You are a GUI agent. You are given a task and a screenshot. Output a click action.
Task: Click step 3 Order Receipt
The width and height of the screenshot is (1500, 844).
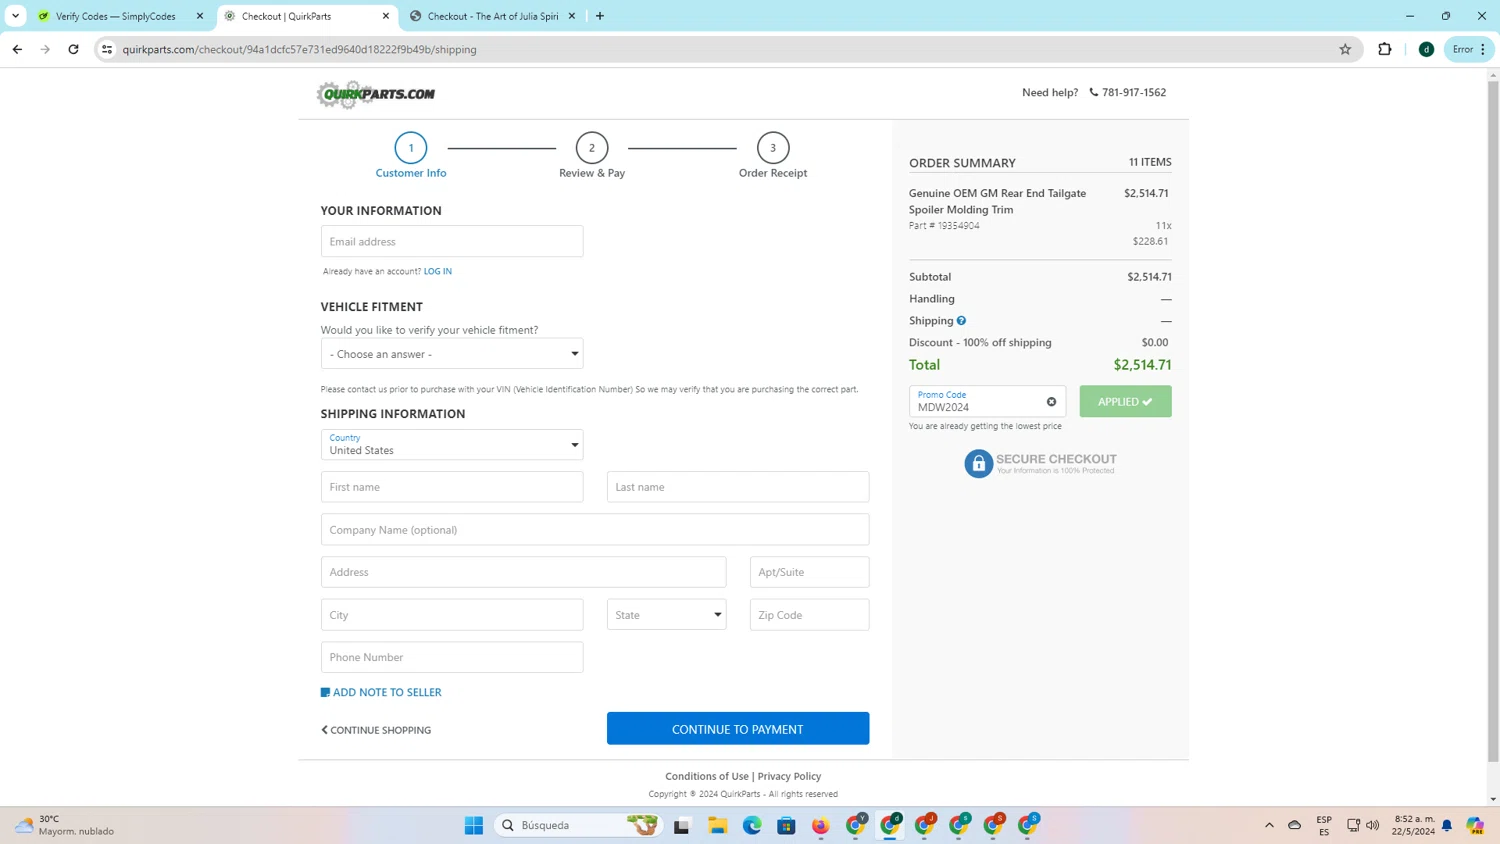773,156
